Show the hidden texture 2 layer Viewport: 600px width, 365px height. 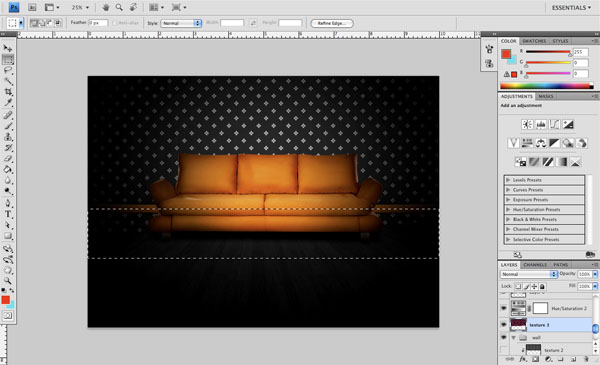(504, 350)
